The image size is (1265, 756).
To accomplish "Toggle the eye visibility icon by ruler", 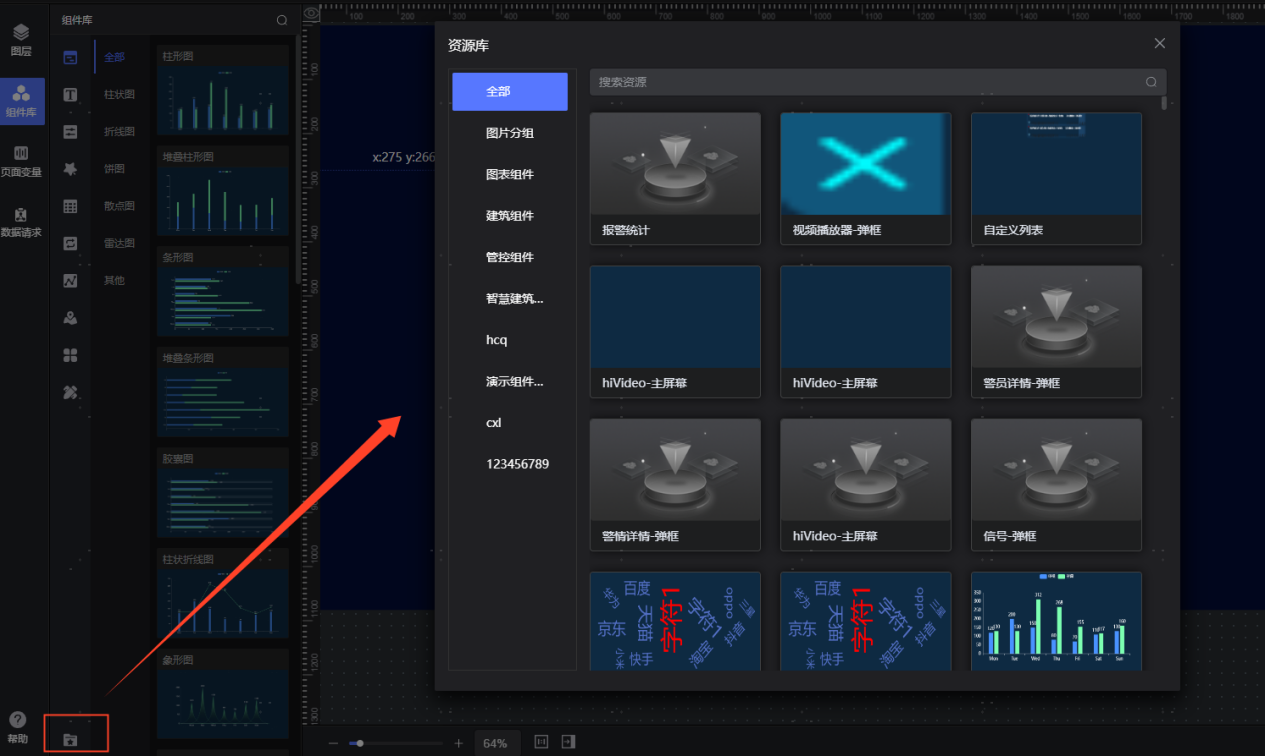I will [311, 14].
